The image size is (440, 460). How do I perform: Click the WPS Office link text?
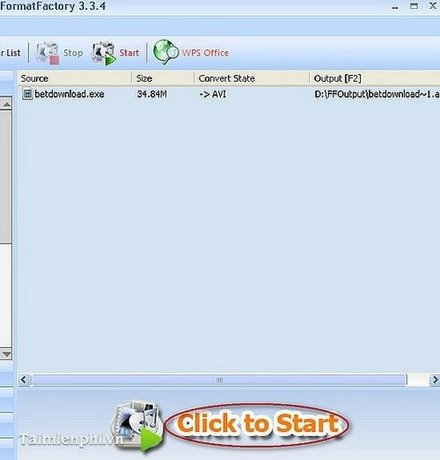point(205,53)
